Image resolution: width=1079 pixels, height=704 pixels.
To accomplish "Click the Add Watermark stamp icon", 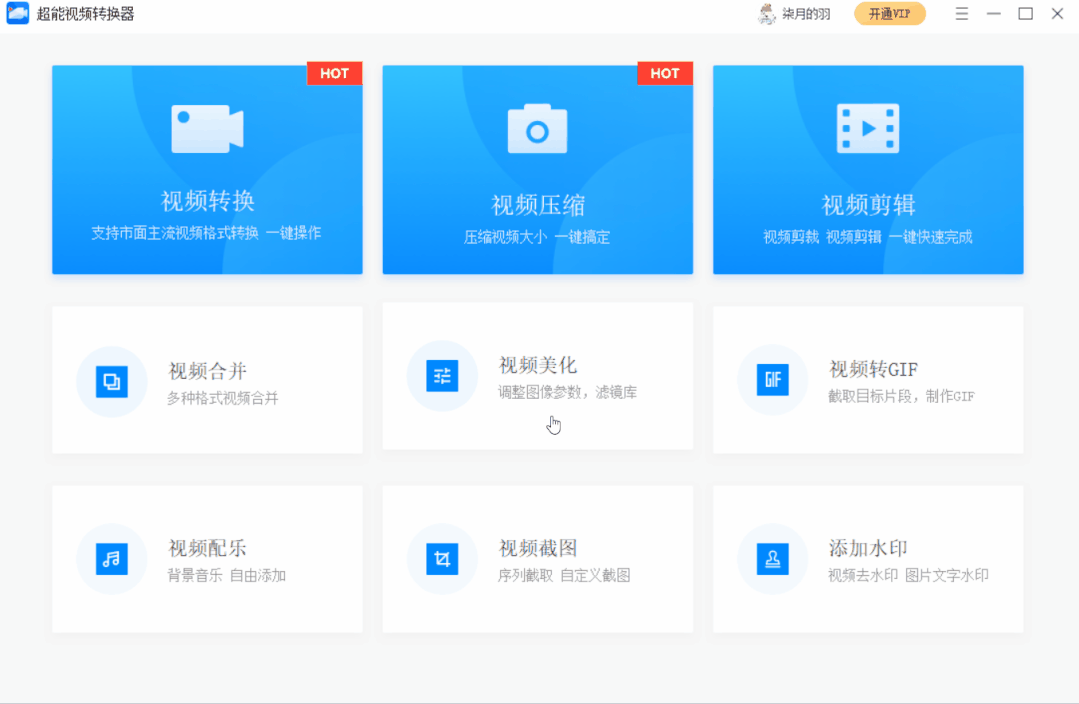I will [x=772, y=559].
